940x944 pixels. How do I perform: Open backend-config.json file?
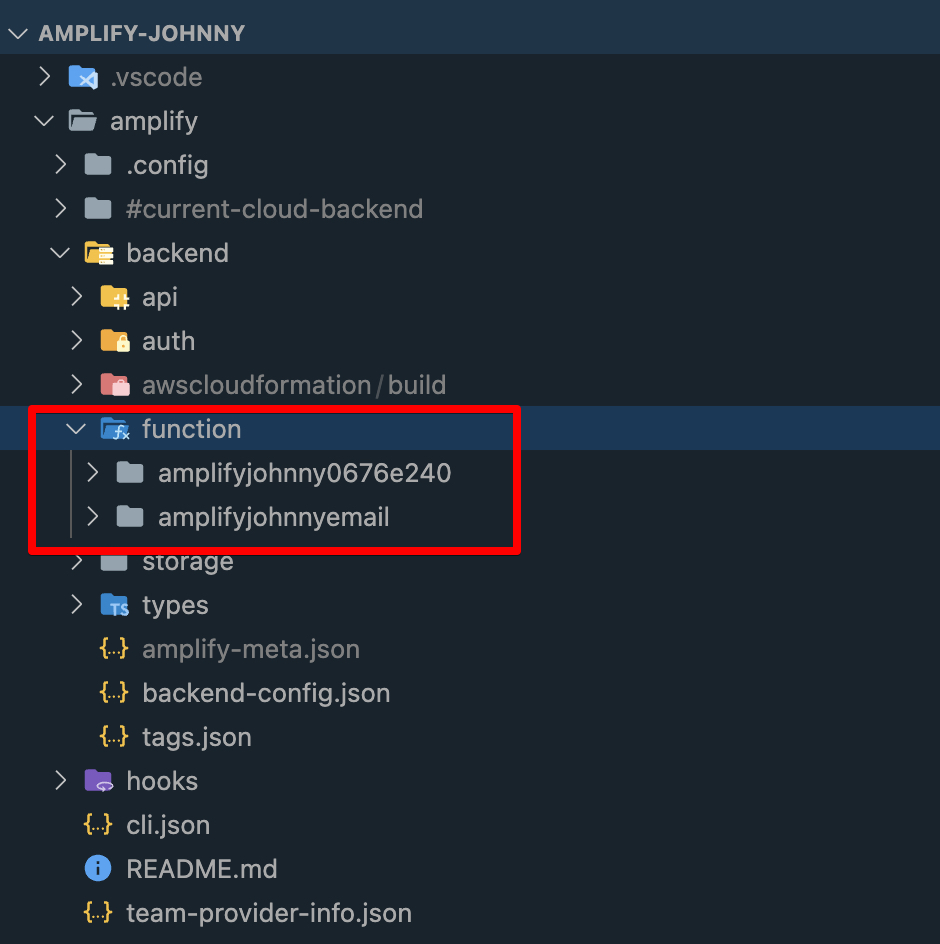(266, 693)
